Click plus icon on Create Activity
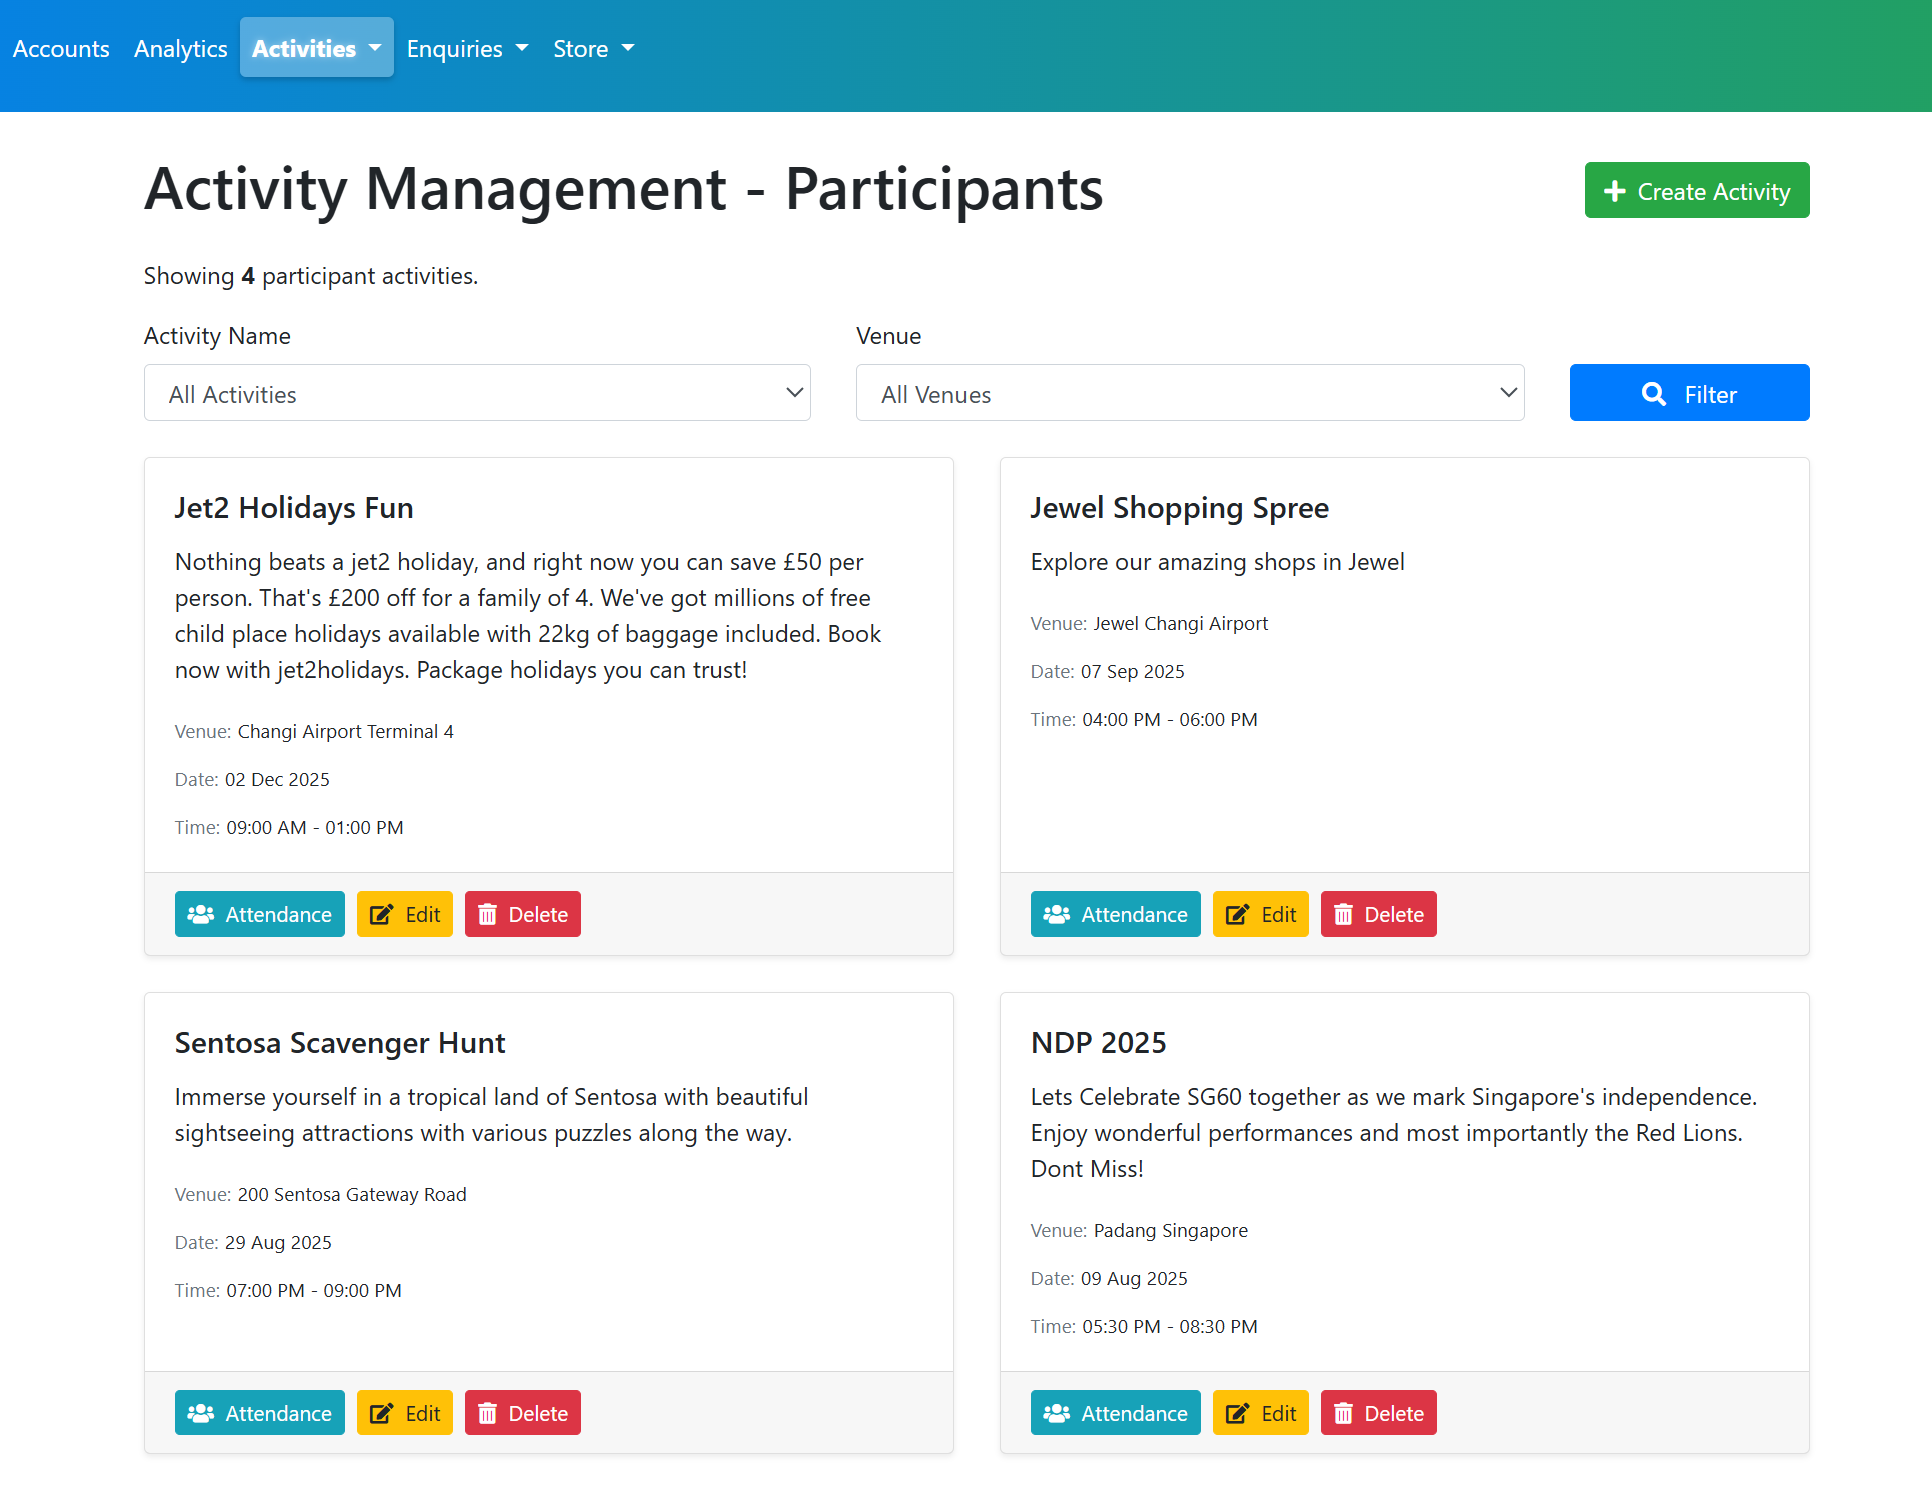Screen dimensions: 1932x1496 click(x=1614, y=191)
